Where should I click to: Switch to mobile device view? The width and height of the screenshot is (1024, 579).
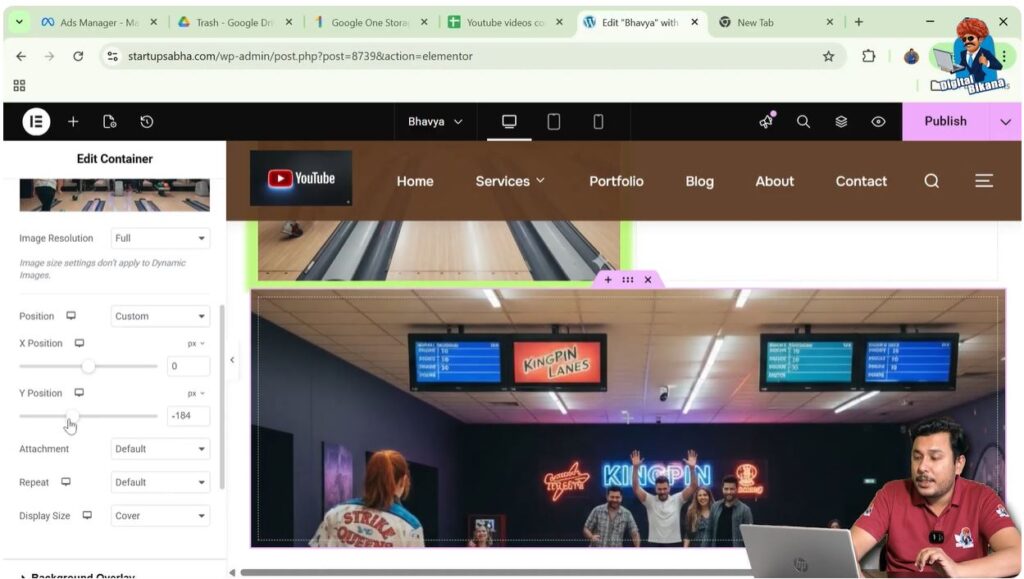(598, 121)
